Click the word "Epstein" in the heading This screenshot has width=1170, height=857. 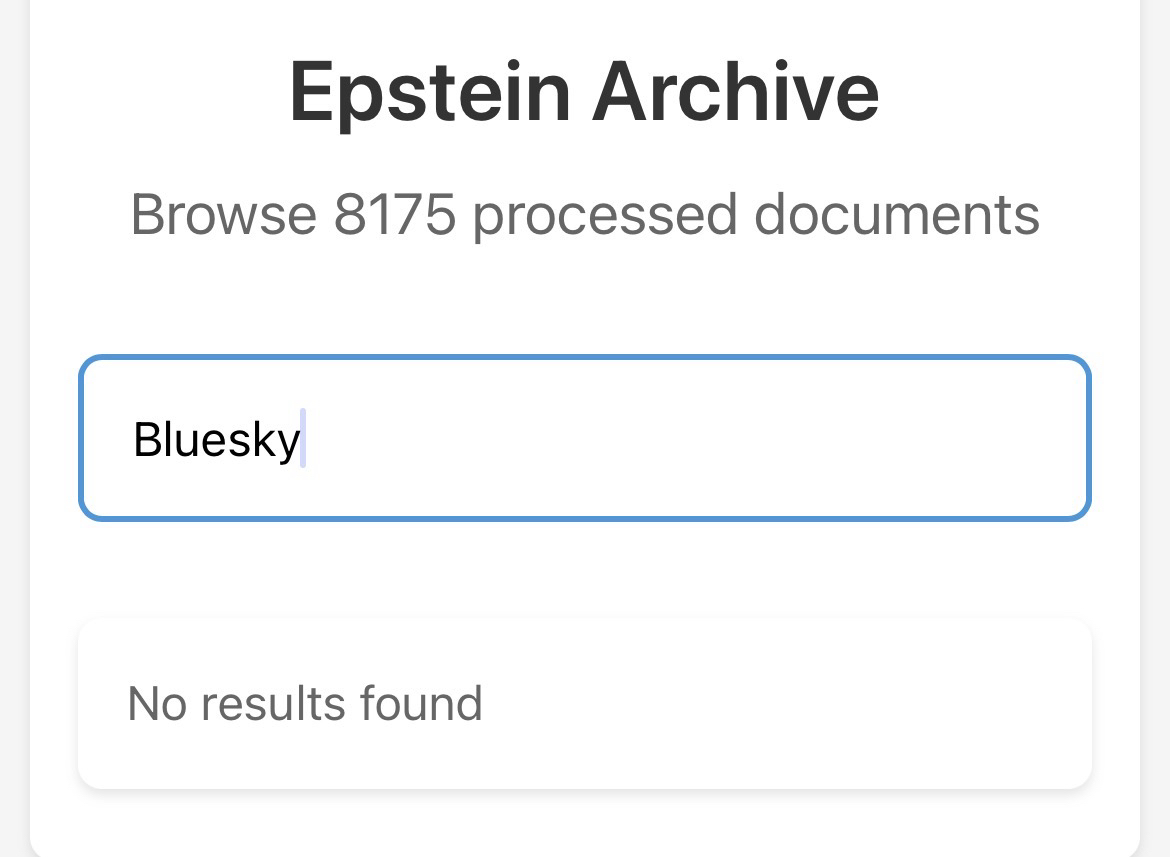(430, 92)
